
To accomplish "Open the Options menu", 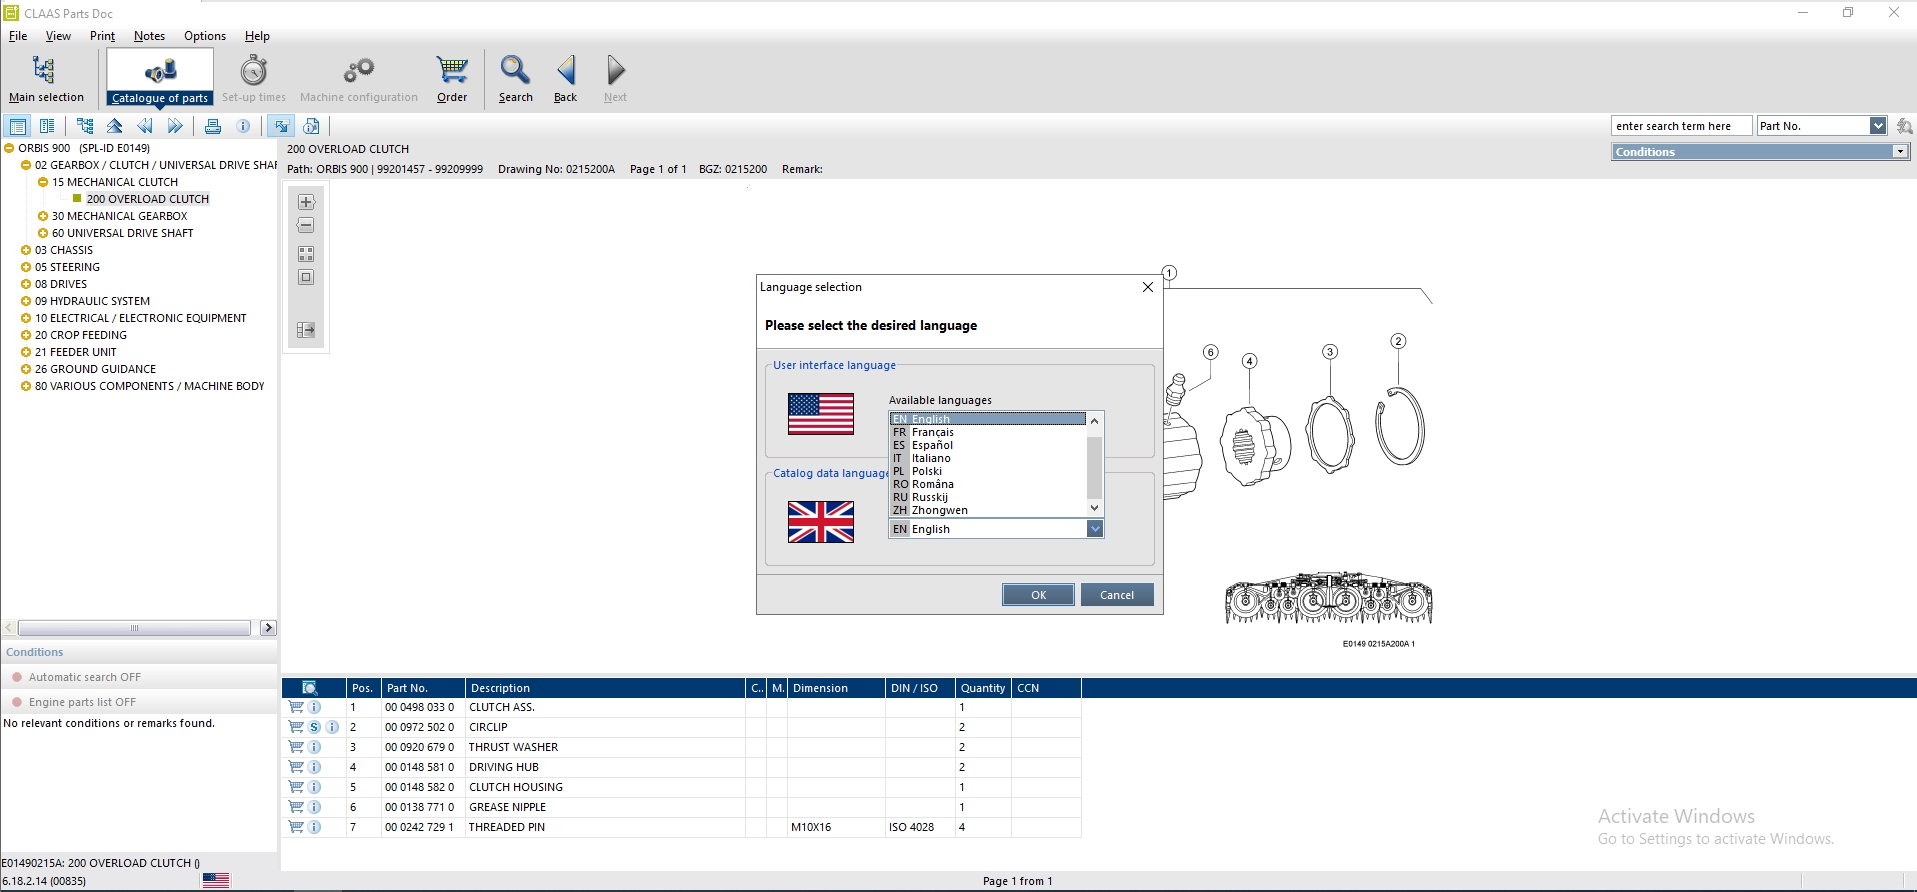I will tap(205, 36).
